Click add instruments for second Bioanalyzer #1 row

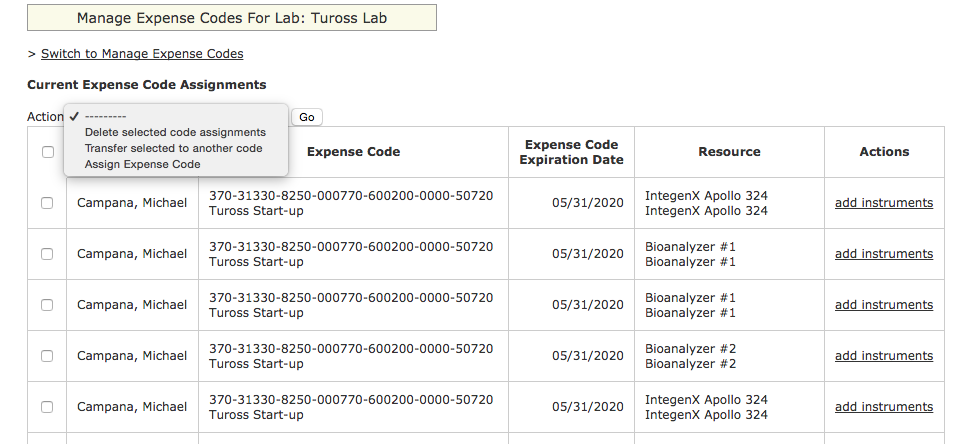pos(884,305)
